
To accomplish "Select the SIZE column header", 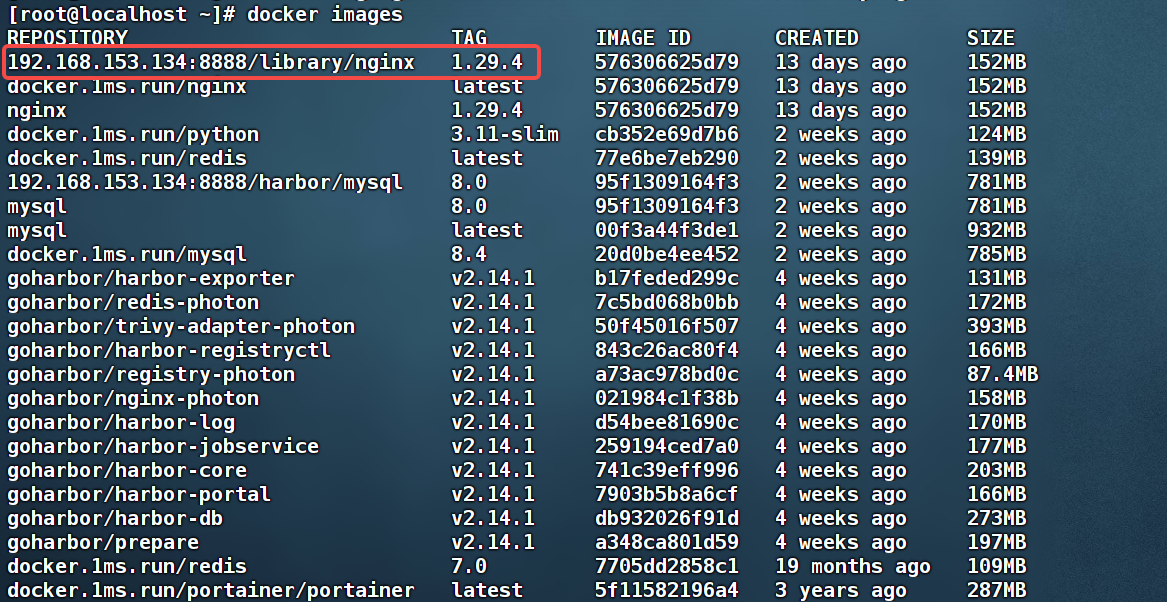I will [x=991, y=38].
